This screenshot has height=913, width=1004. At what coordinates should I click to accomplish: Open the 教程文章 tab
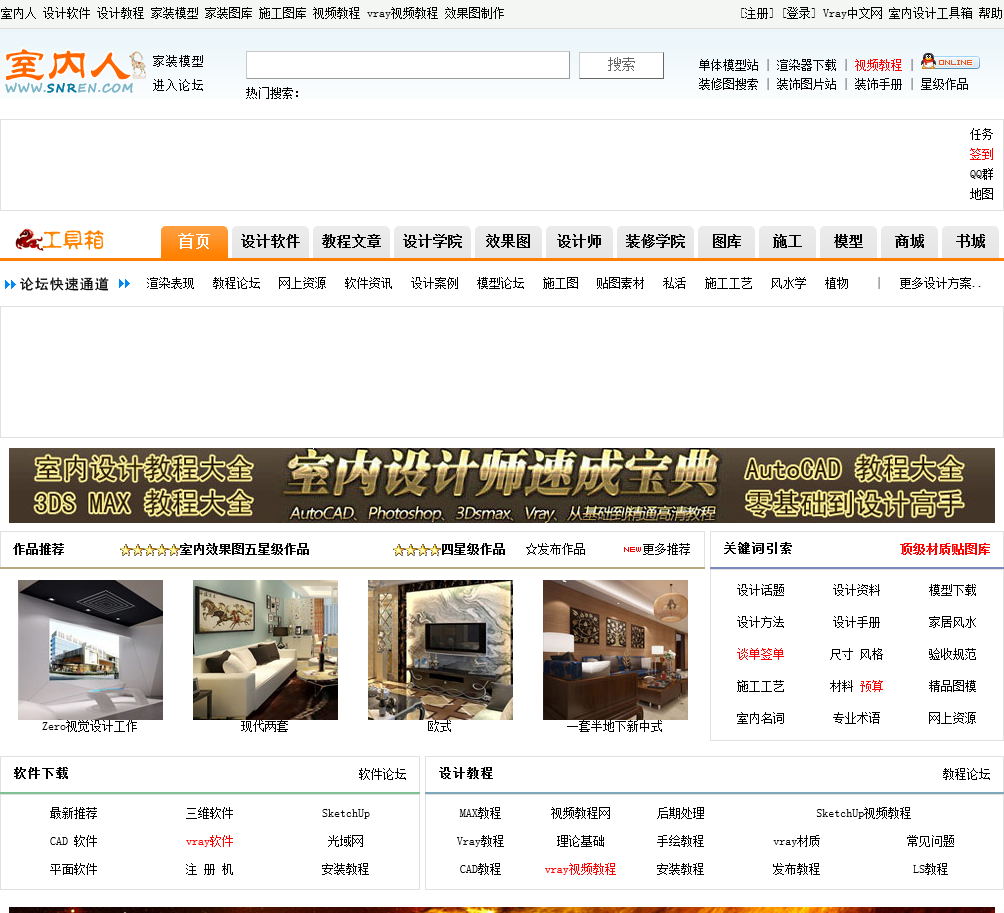pos(351,241)
